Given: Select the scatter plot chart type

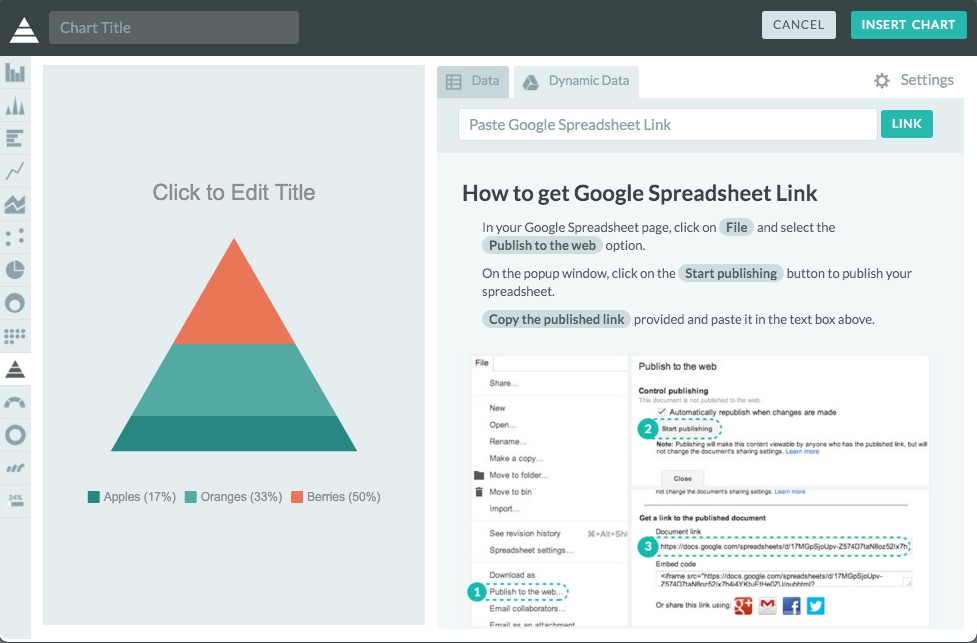Looking at the screenshot, I should [x=15, y=237].
